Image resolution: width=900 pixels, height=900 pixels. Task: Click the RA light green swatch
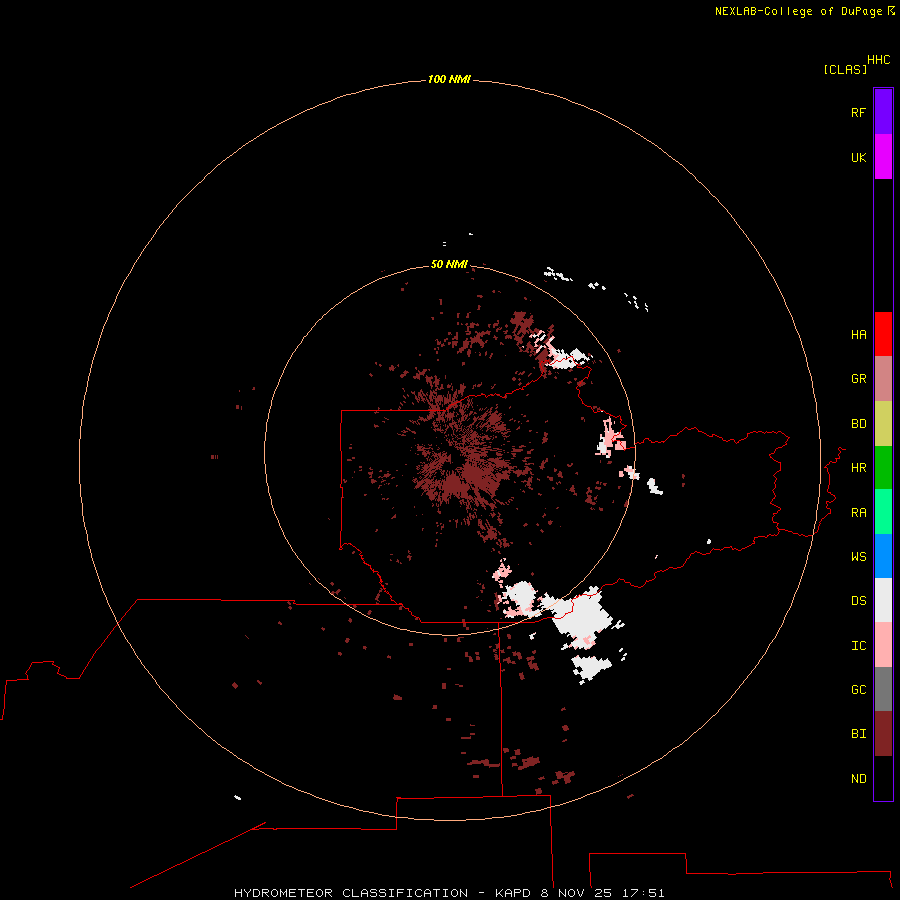pos(883,512)
